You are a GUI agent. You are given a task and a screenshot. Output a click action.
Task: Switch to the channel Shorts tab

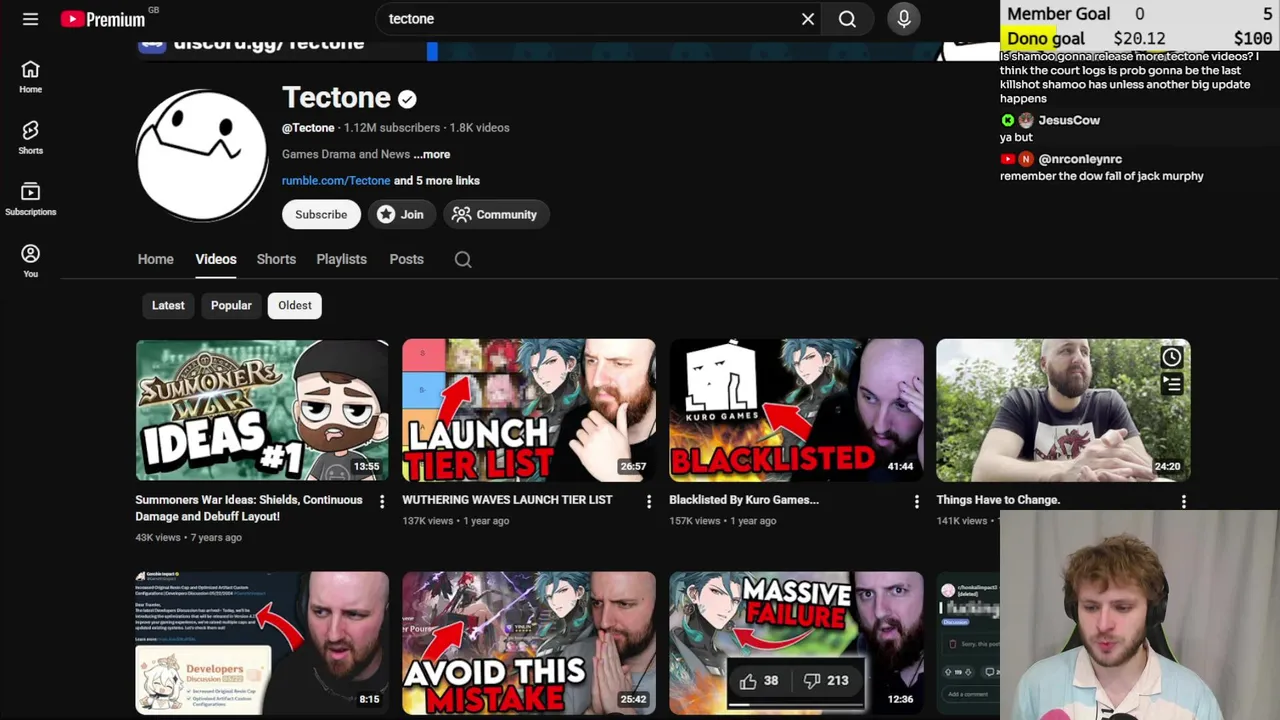point(276,259)
